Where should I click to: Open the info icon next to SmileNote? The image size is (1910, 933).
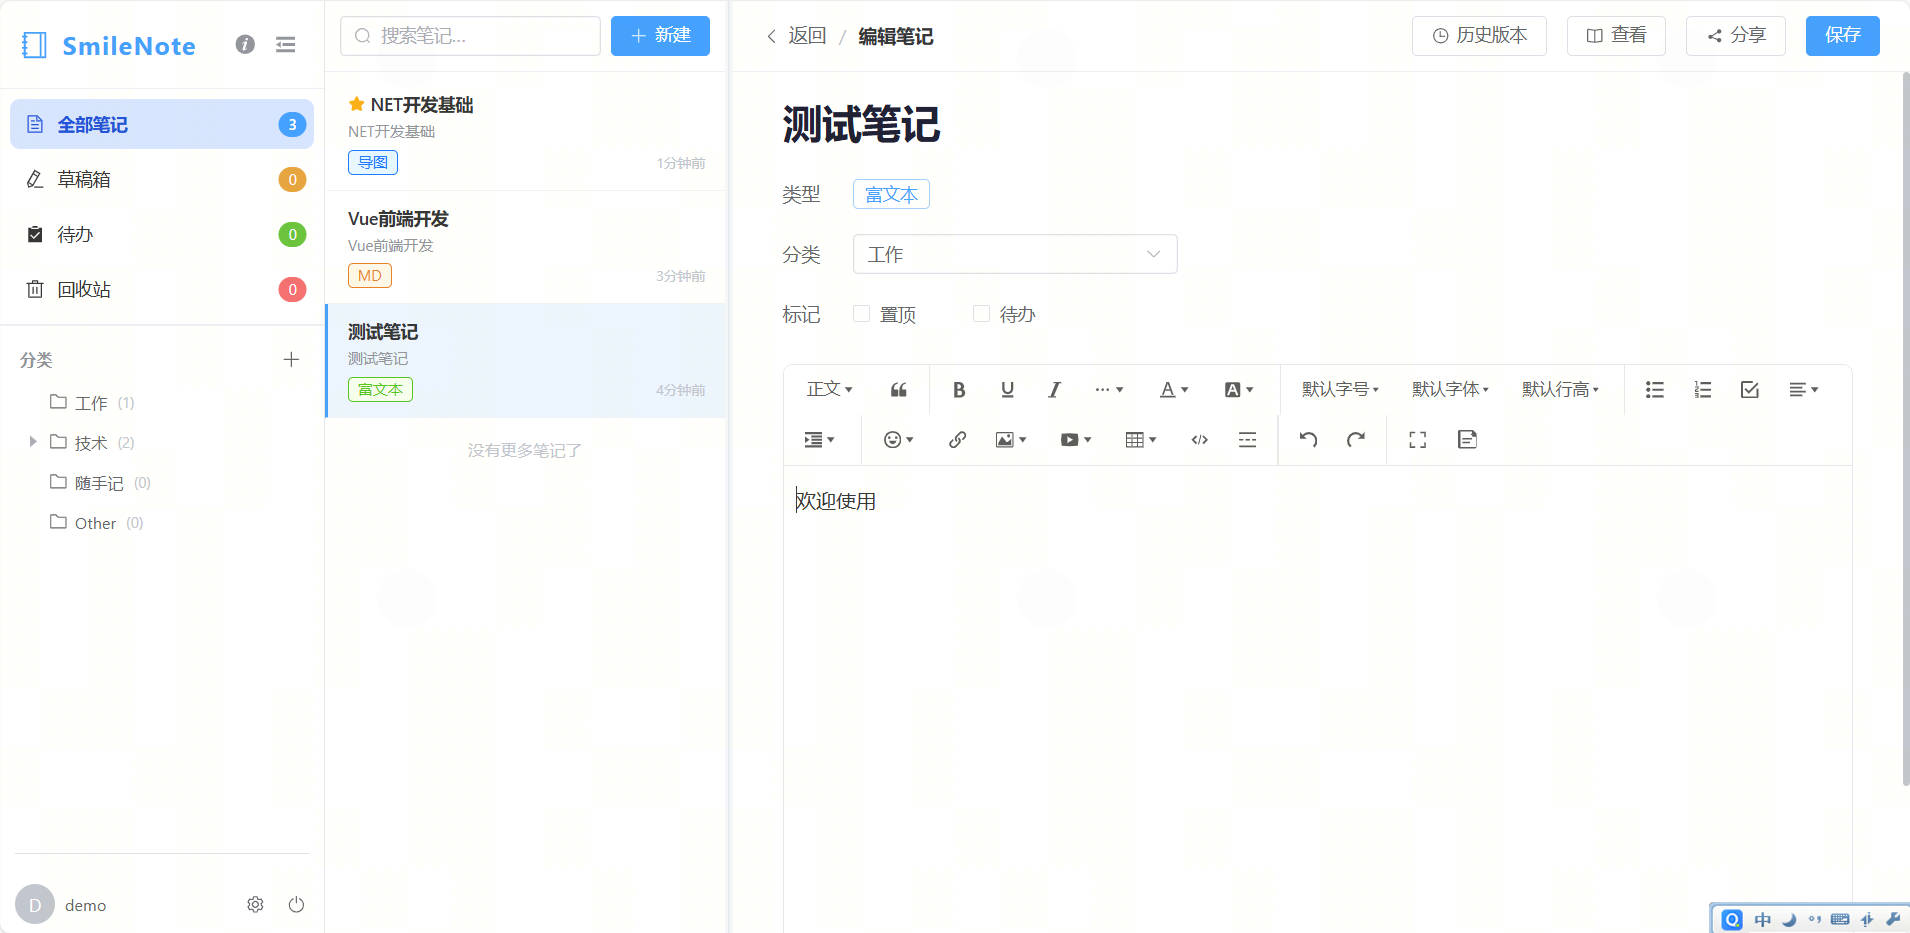[x=245, y=44]
